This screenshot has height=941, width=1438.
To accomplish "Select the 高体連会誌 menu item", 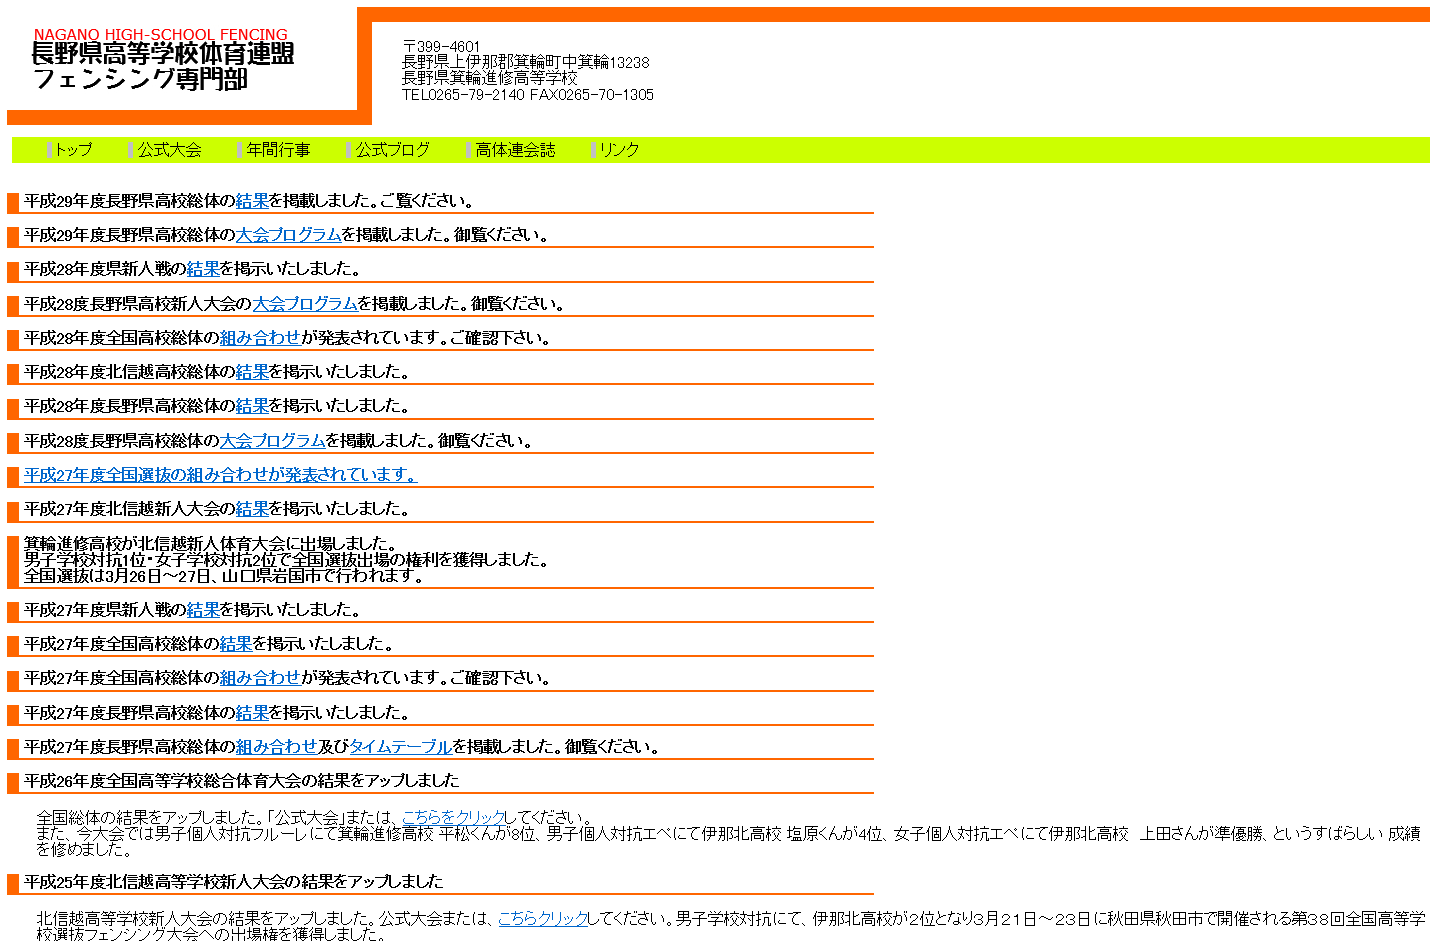I will click(x=515, y=150).
